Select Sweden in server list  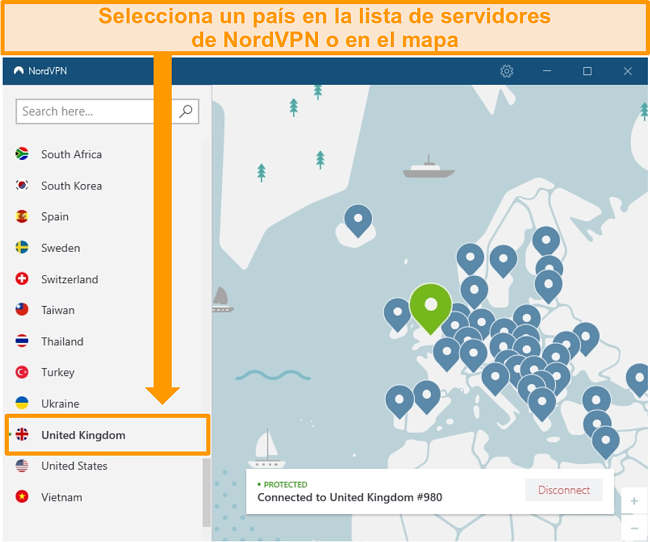[61, 248]
